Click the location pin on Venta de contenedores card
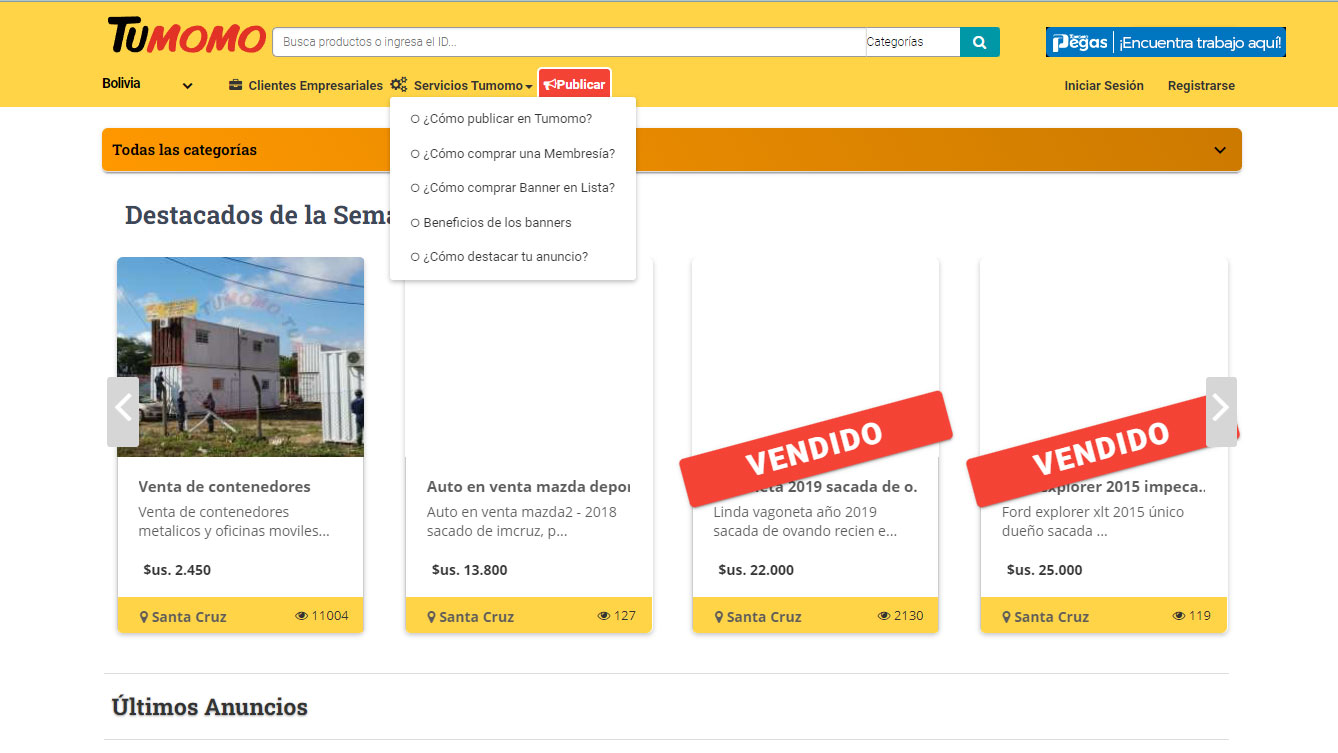This screenshot has width=1338, height=753. 144,617
